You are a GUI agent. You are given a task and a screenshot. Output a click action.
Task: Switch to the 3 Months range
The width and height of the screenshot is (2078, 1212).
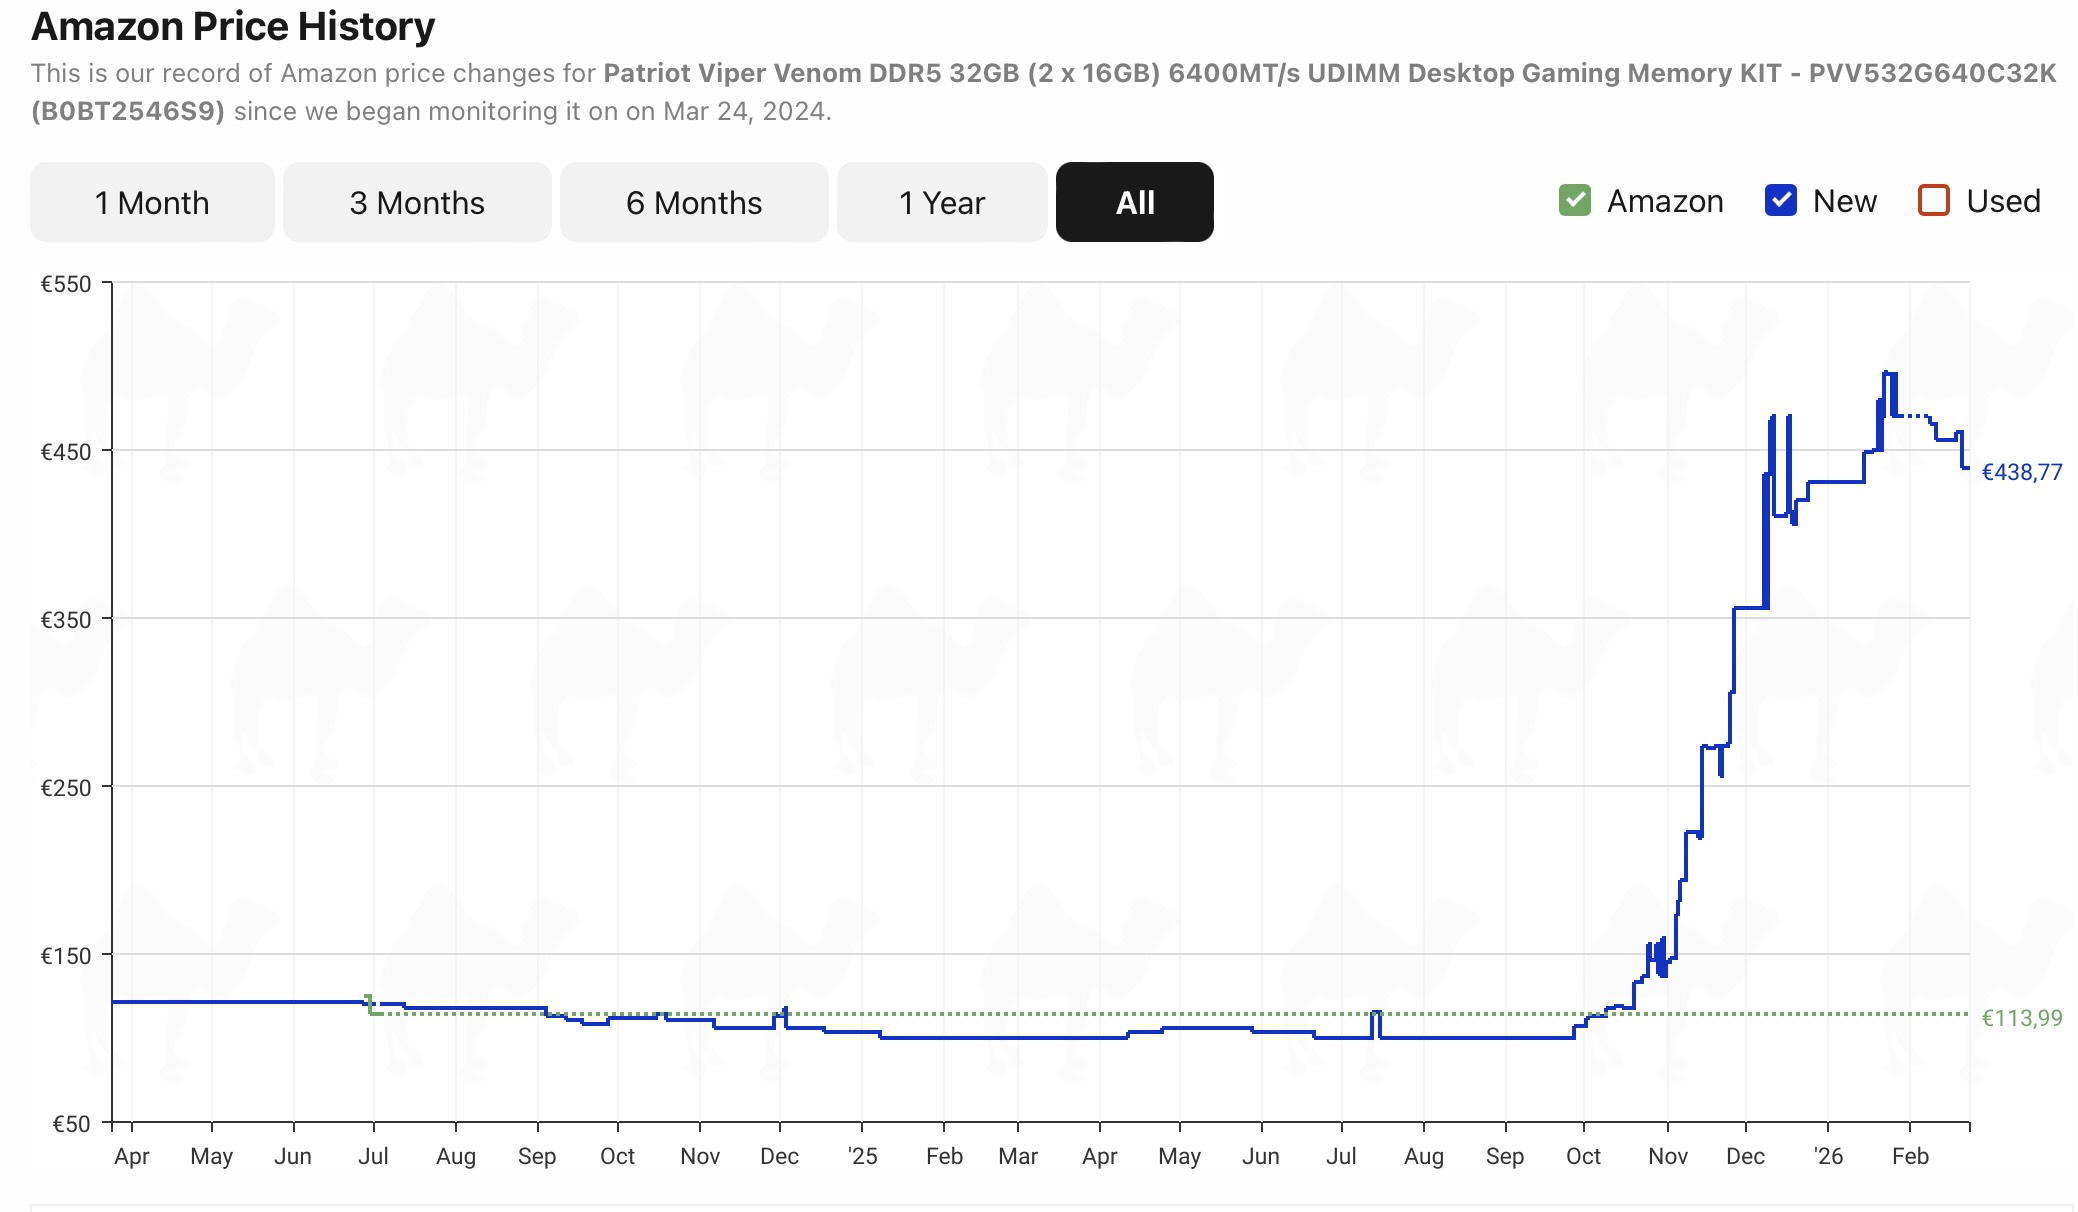pyautogui.click(x=417, y=202)
